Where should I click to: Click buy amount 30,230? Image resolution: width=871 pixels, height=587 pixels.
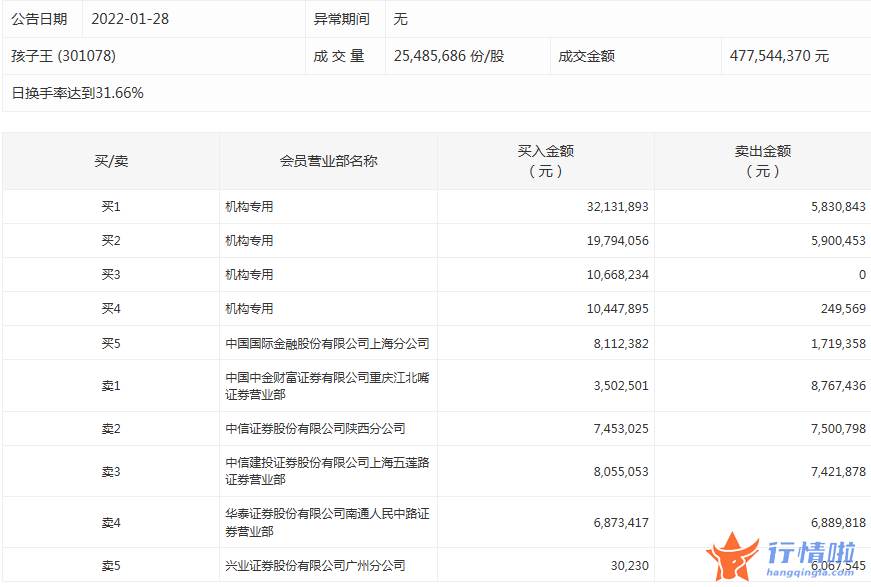tap(630, 565)
